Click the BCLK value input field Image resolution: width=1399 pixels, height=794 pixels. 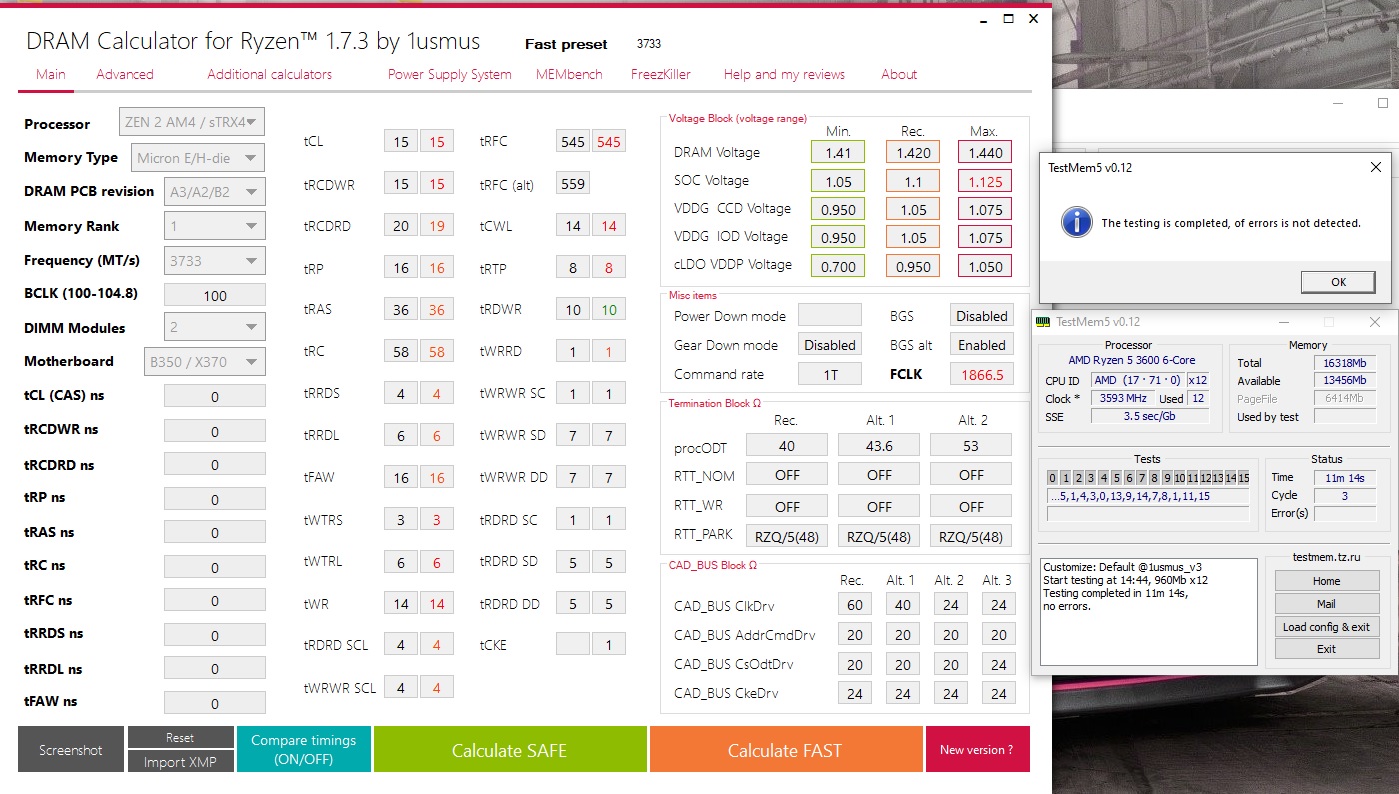point(215,295)
